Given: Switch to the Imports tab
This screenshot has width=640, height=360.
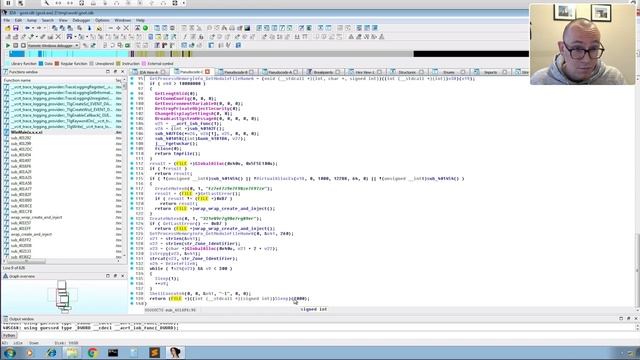Looking at the screenshot, I should (490, 72).
